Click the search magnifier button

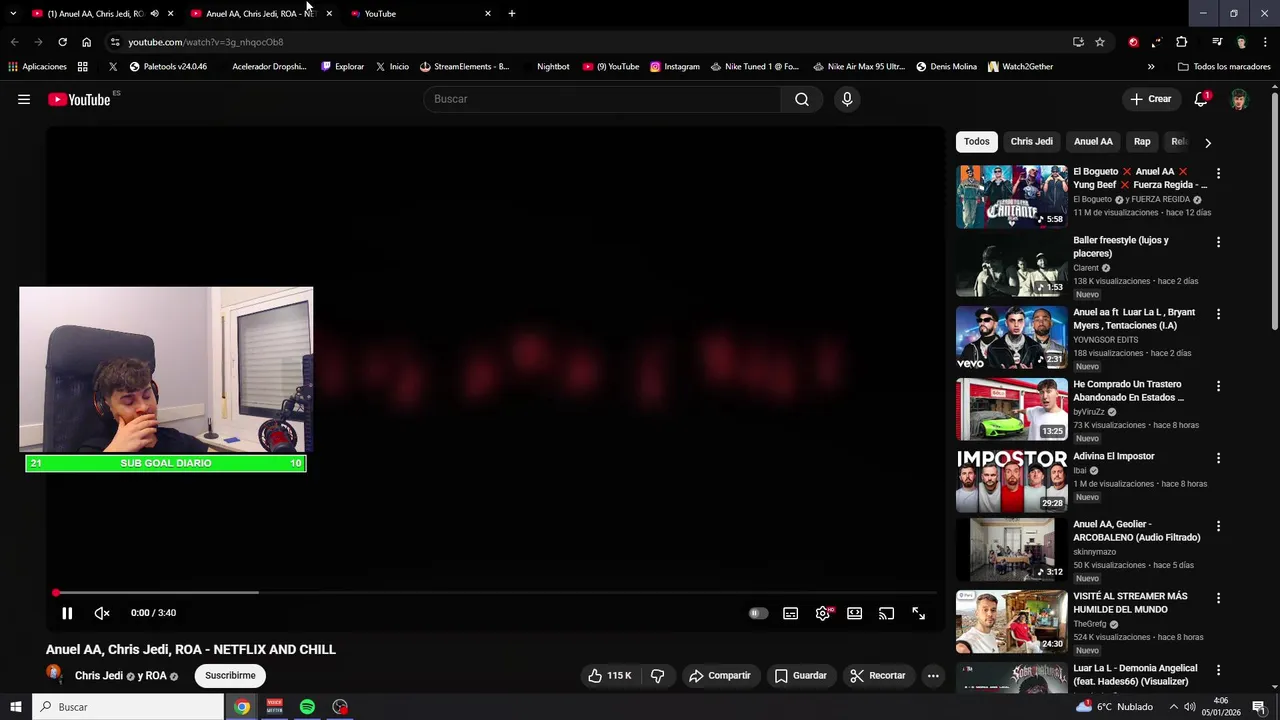pos(802,99)
